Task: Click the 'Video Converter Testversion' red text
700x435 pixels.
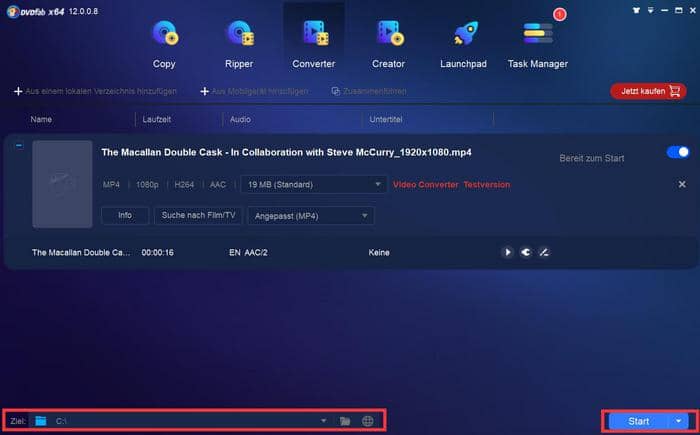Action: pyautogui.click(x=451, y=184)
